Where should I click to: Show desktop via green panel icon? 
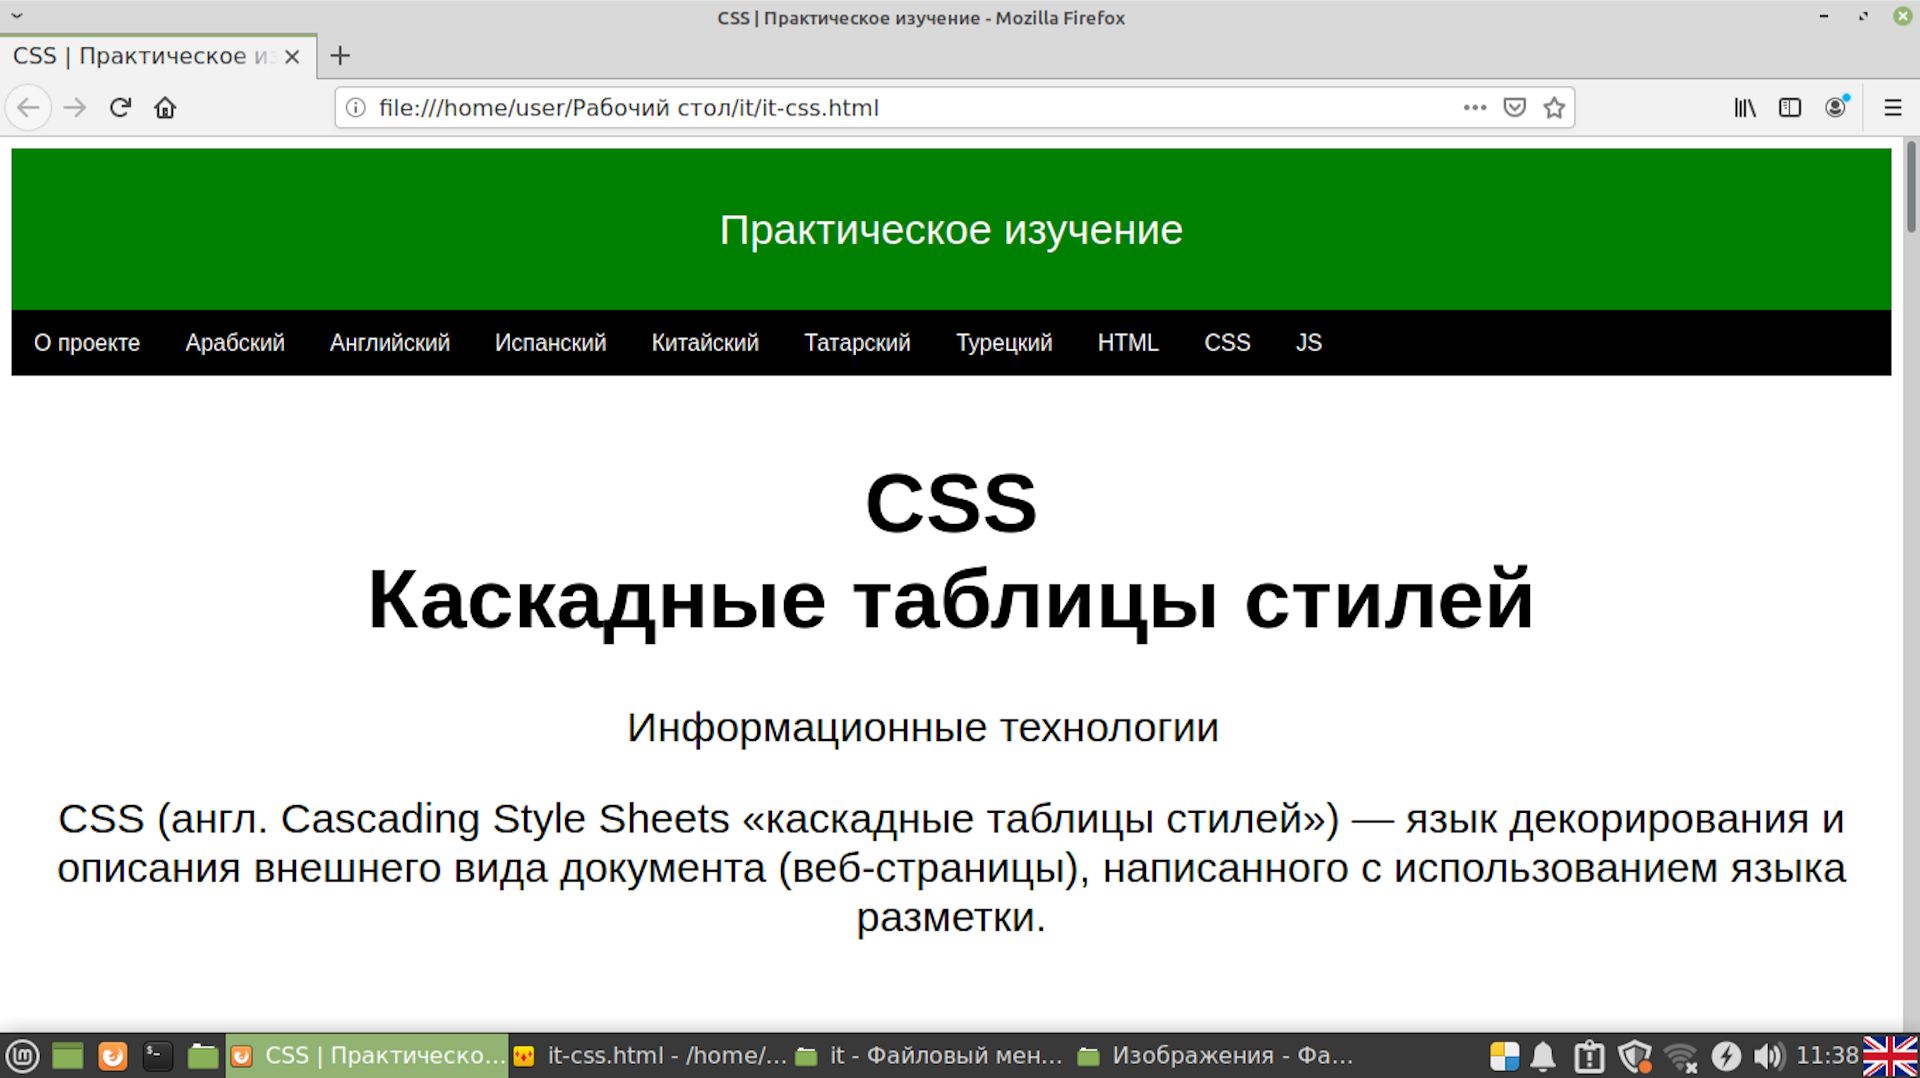tap(67, 1056)
